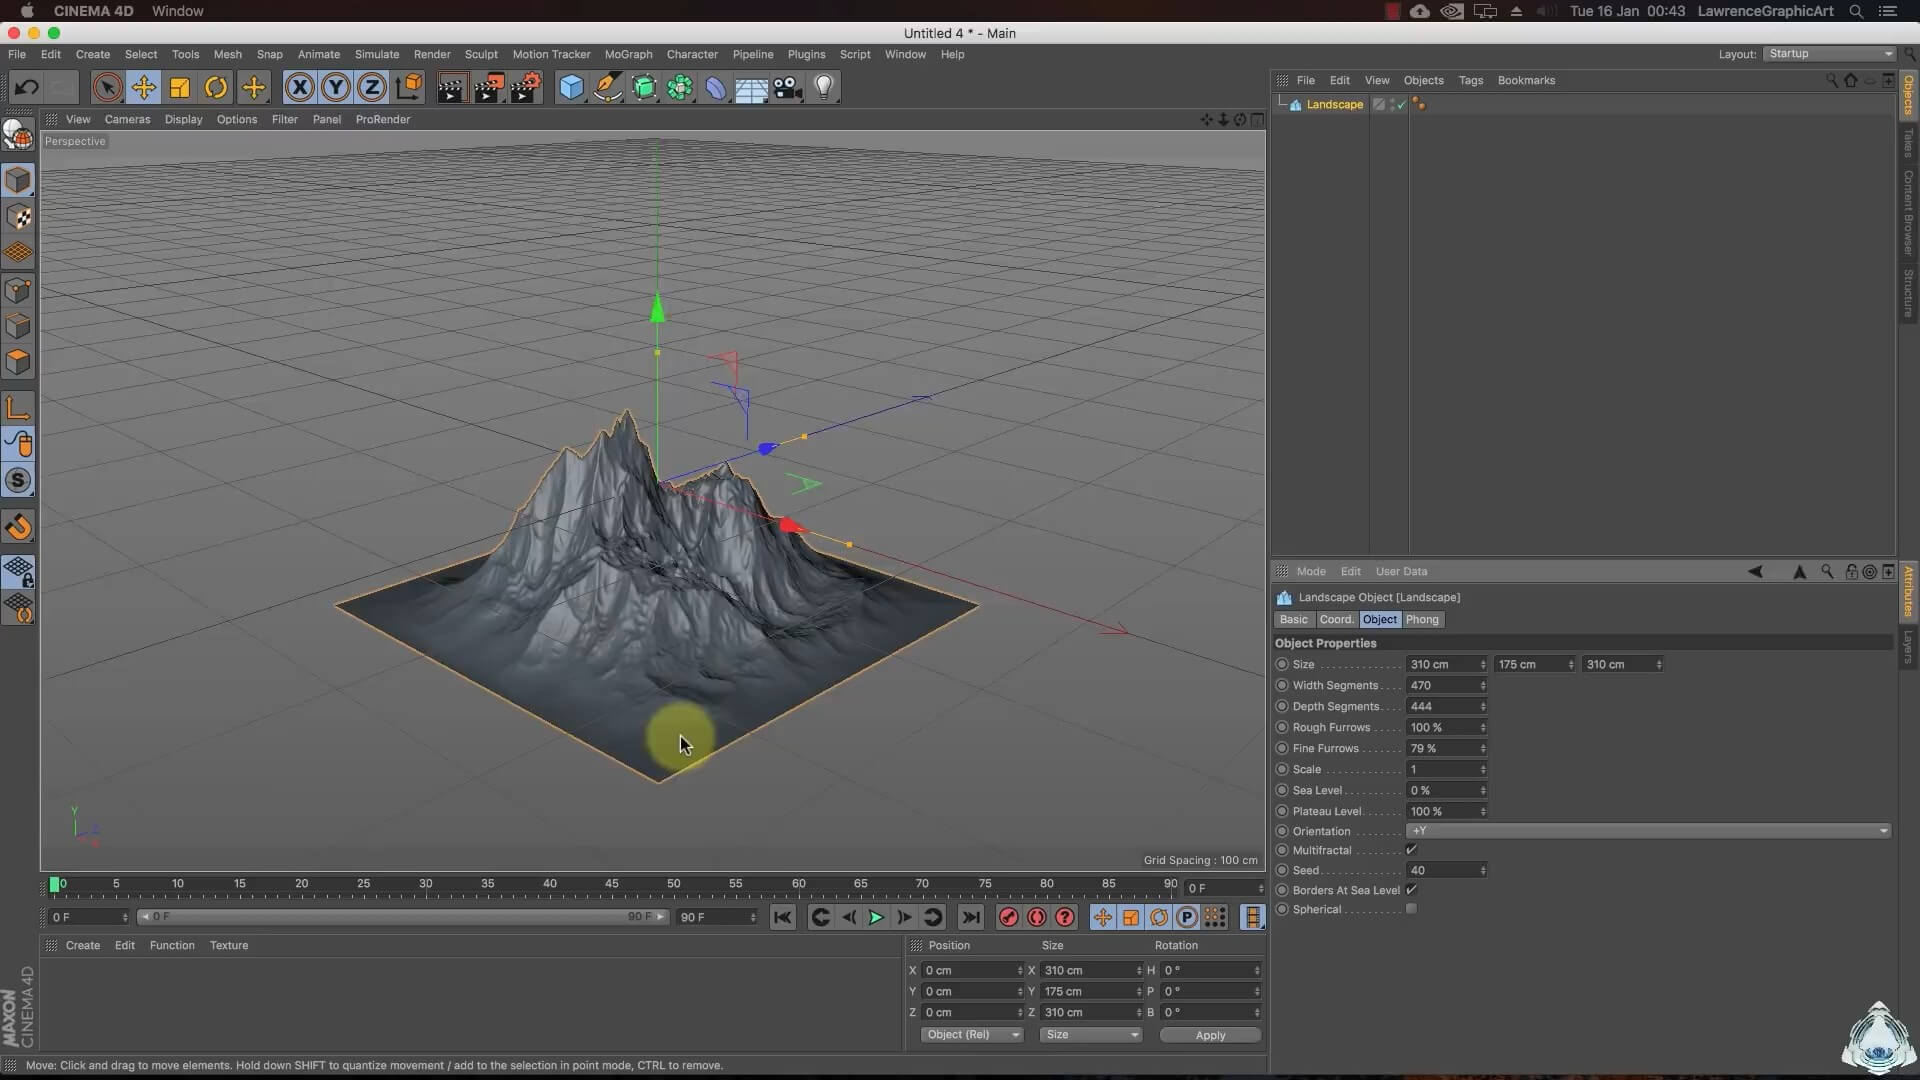Click the Cube primitive icon
1920x1080 pixels.
coord(571,88)
